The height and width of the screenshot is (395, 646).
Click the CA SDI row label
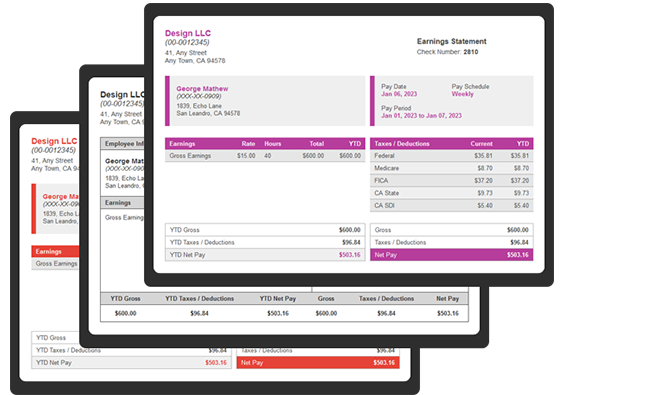pyautogui.click(x=384, y=205)
